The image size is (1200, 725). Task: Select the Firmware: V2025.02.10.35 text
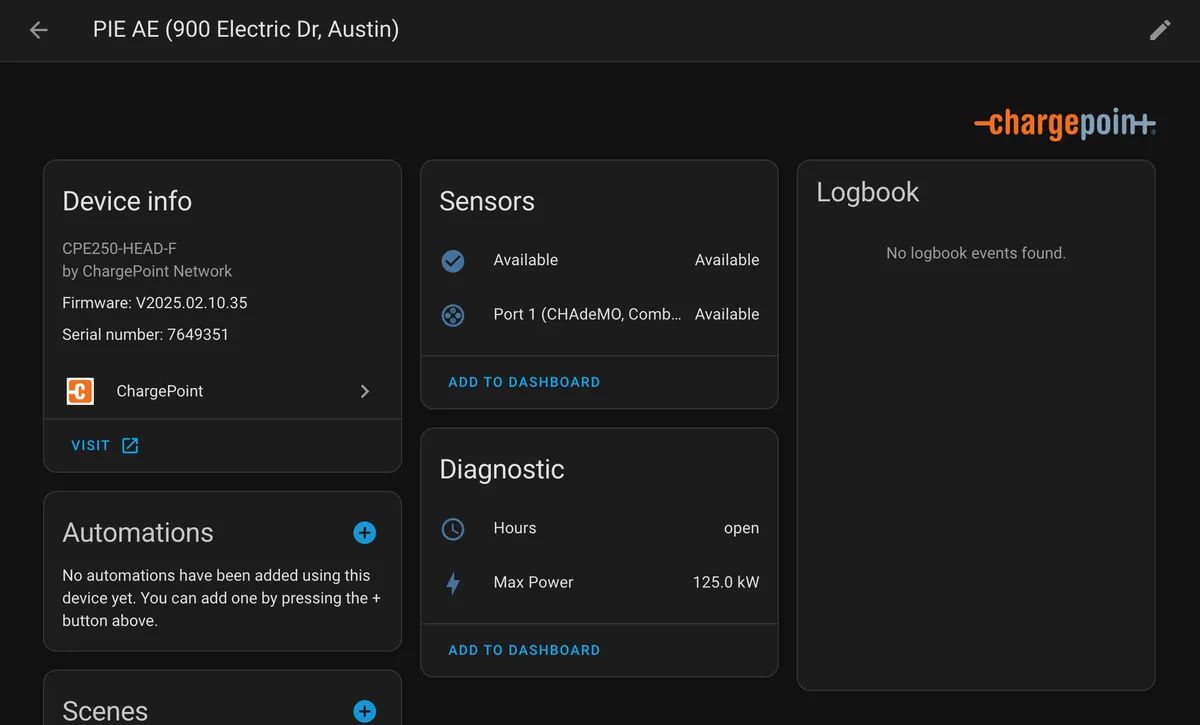click(155, 302)
